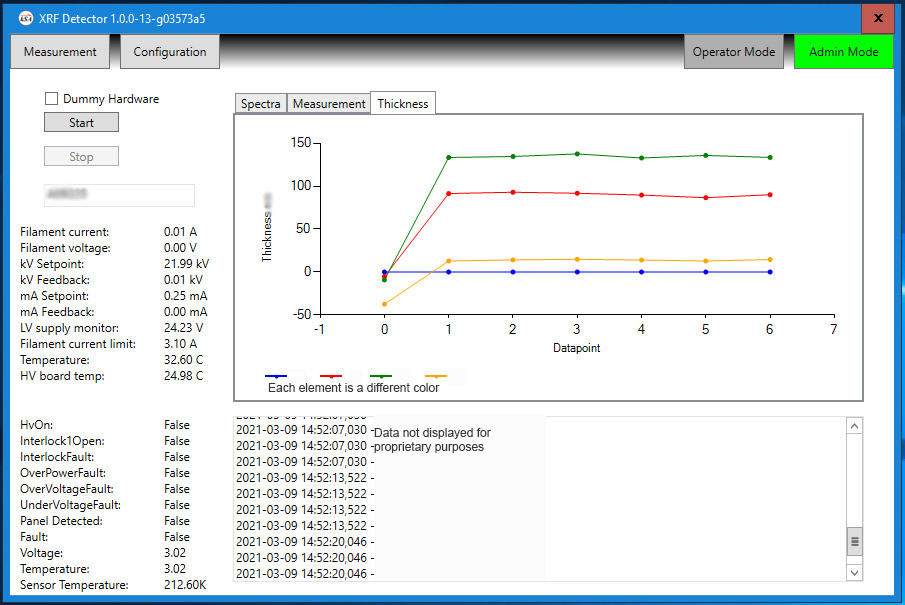Click the Stop button
Screen dimensions: 905x605
click(x=81, y=156)
